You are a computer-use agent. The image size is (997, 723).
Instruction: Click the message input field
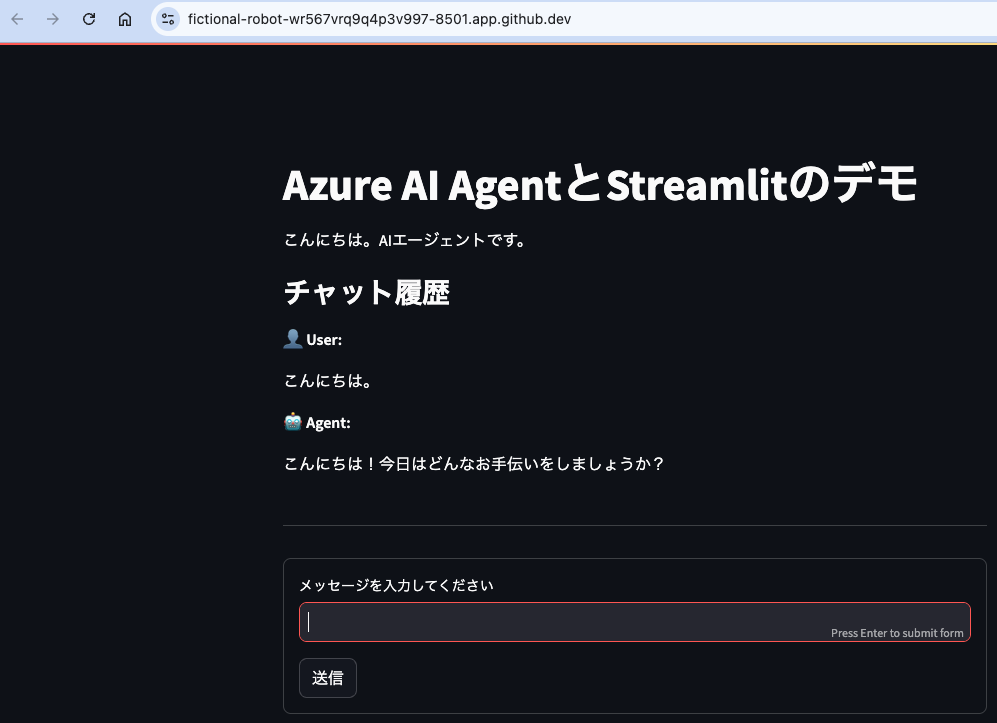(x=634, y=621)
